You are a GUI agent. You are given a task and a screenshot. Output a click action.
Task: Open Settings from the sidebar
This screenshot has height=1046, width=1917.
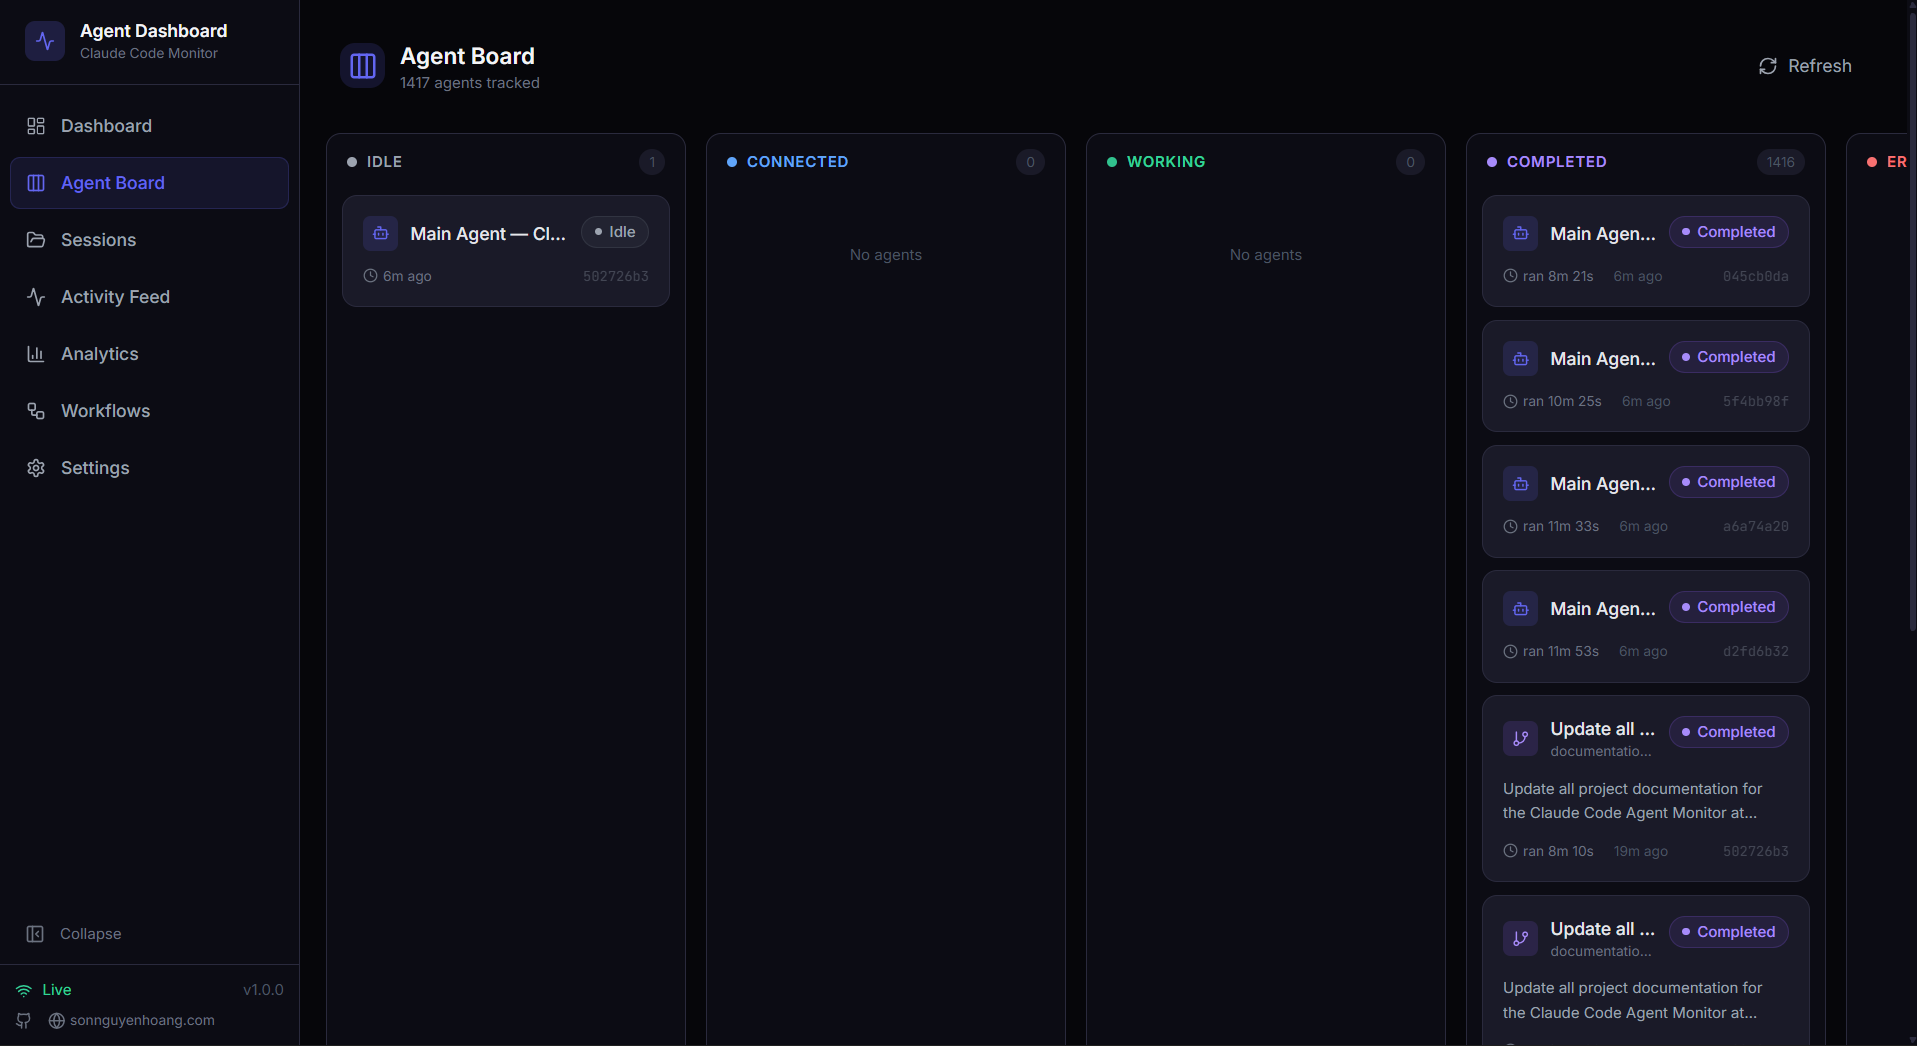pyautogui.click(x=149, y=468)
